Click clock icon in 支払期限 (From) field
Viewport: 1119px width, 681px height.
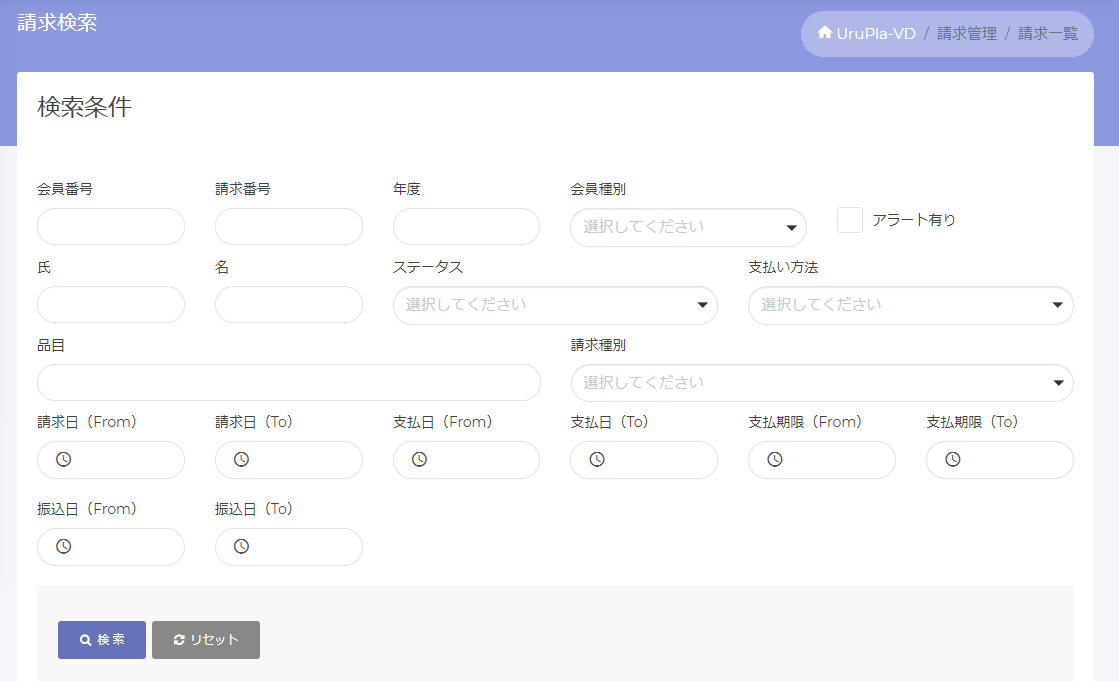coord(774,460)
